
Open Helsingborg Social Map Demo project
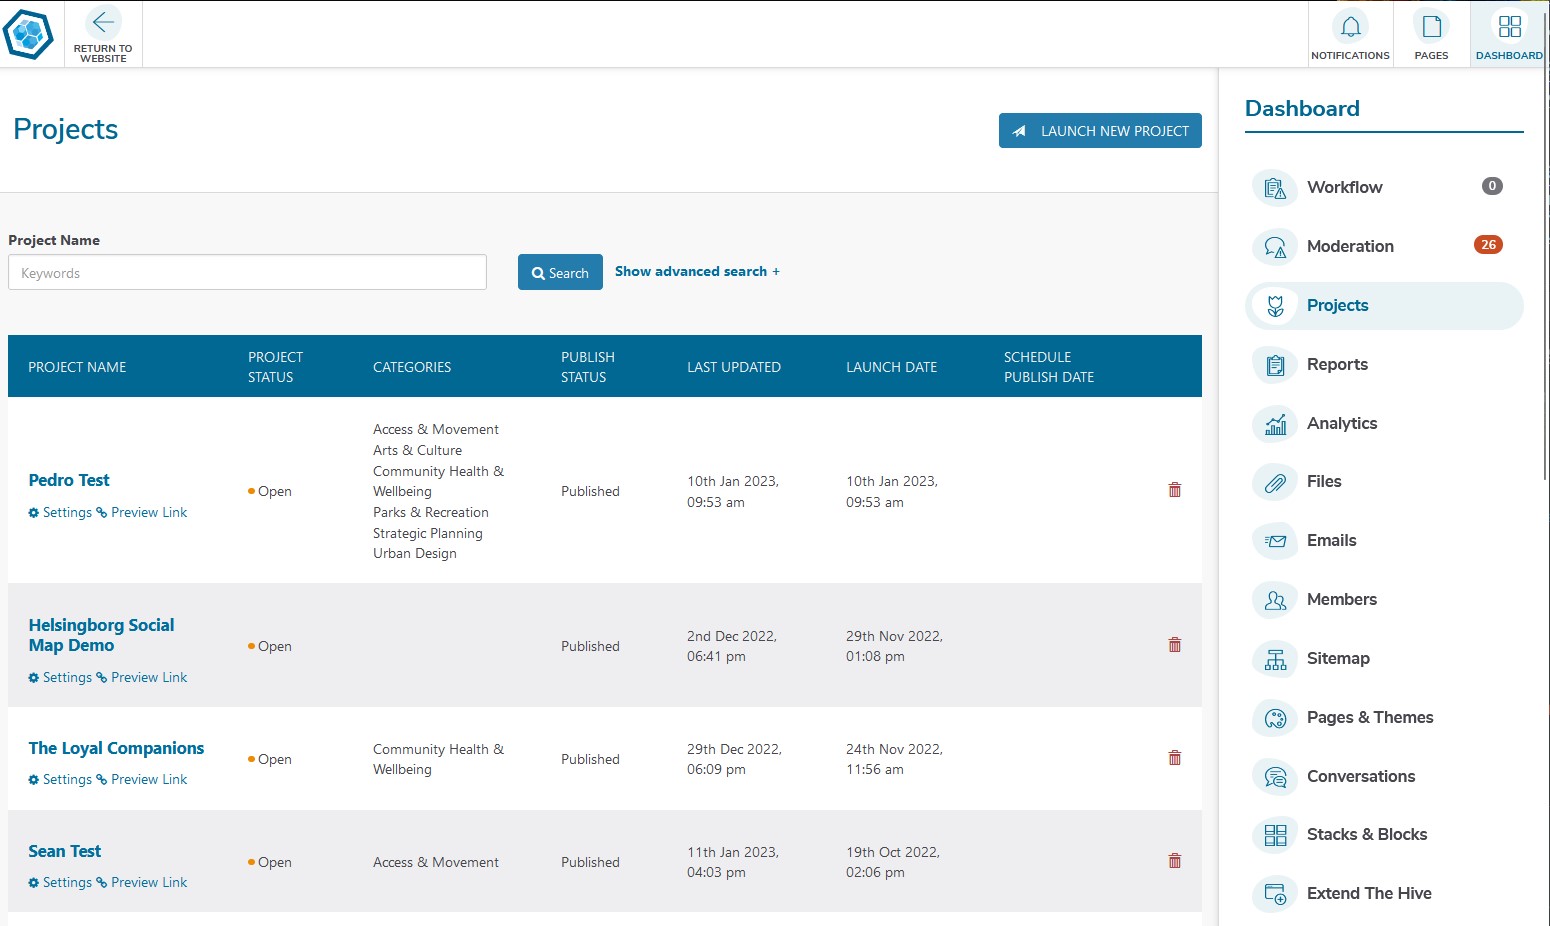101,635
